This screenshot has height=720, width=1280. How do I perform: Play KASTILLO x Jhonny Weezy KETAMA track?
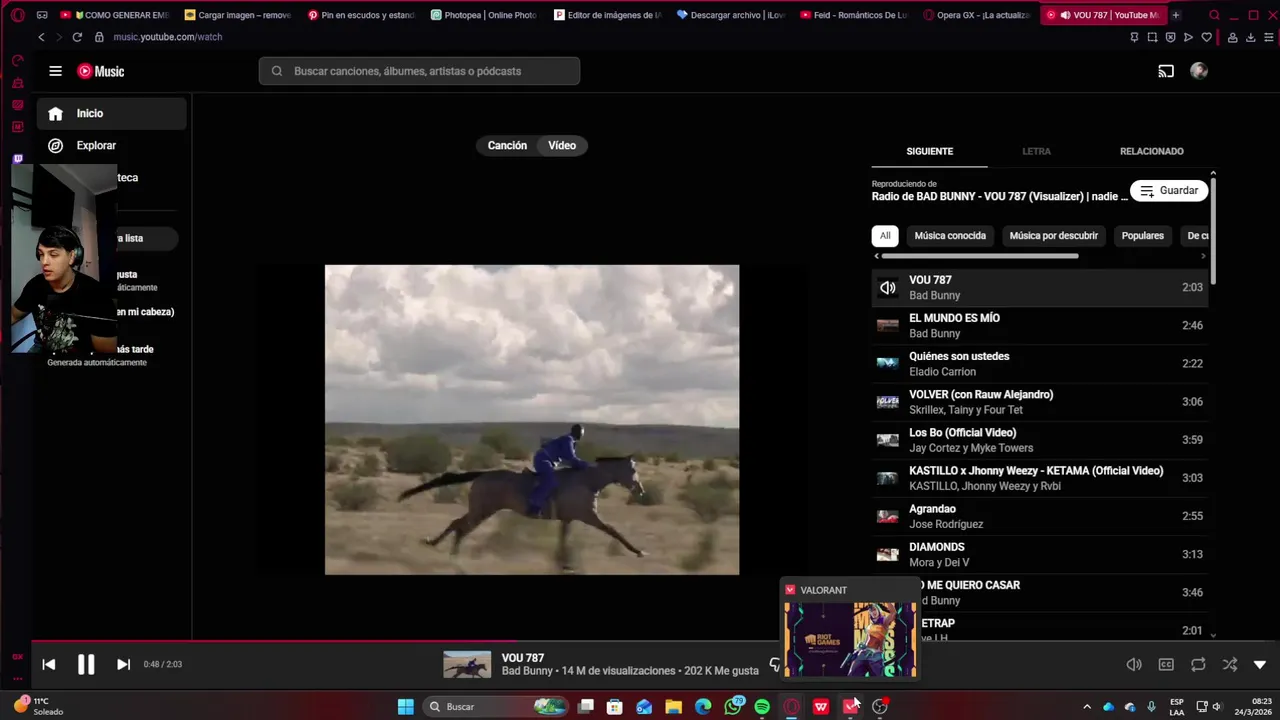click(1040, 478)
